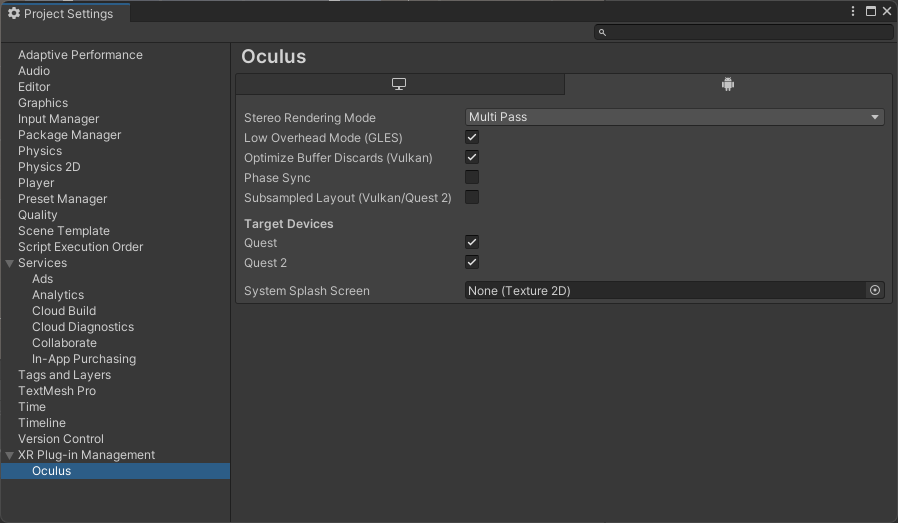The width and height of the screenshot is (898, 523).
Task: Open Ads under Services
Action: 42,279
